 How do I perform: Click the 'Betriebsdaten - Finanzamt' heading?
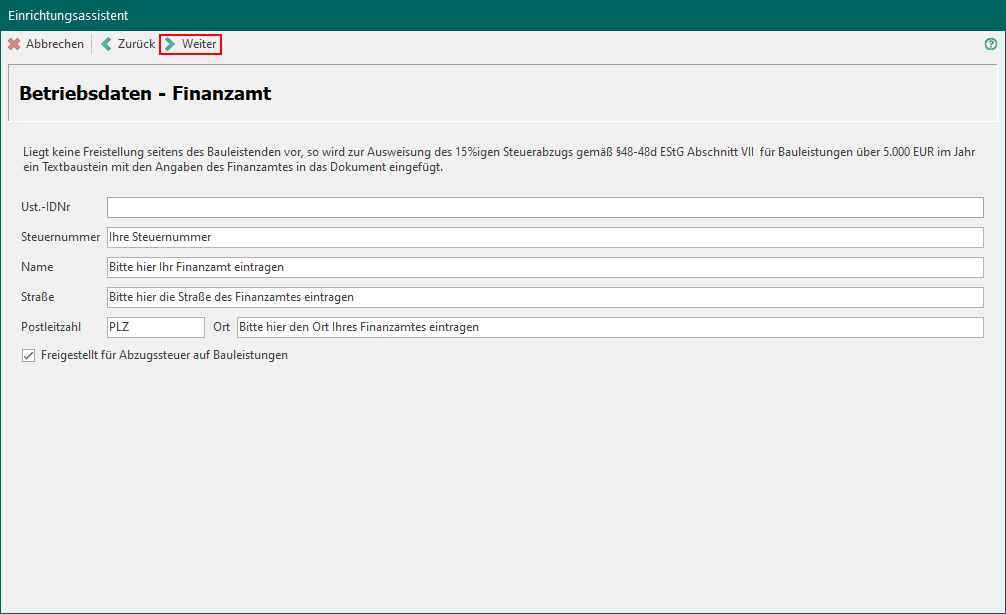tap(145, 94)
